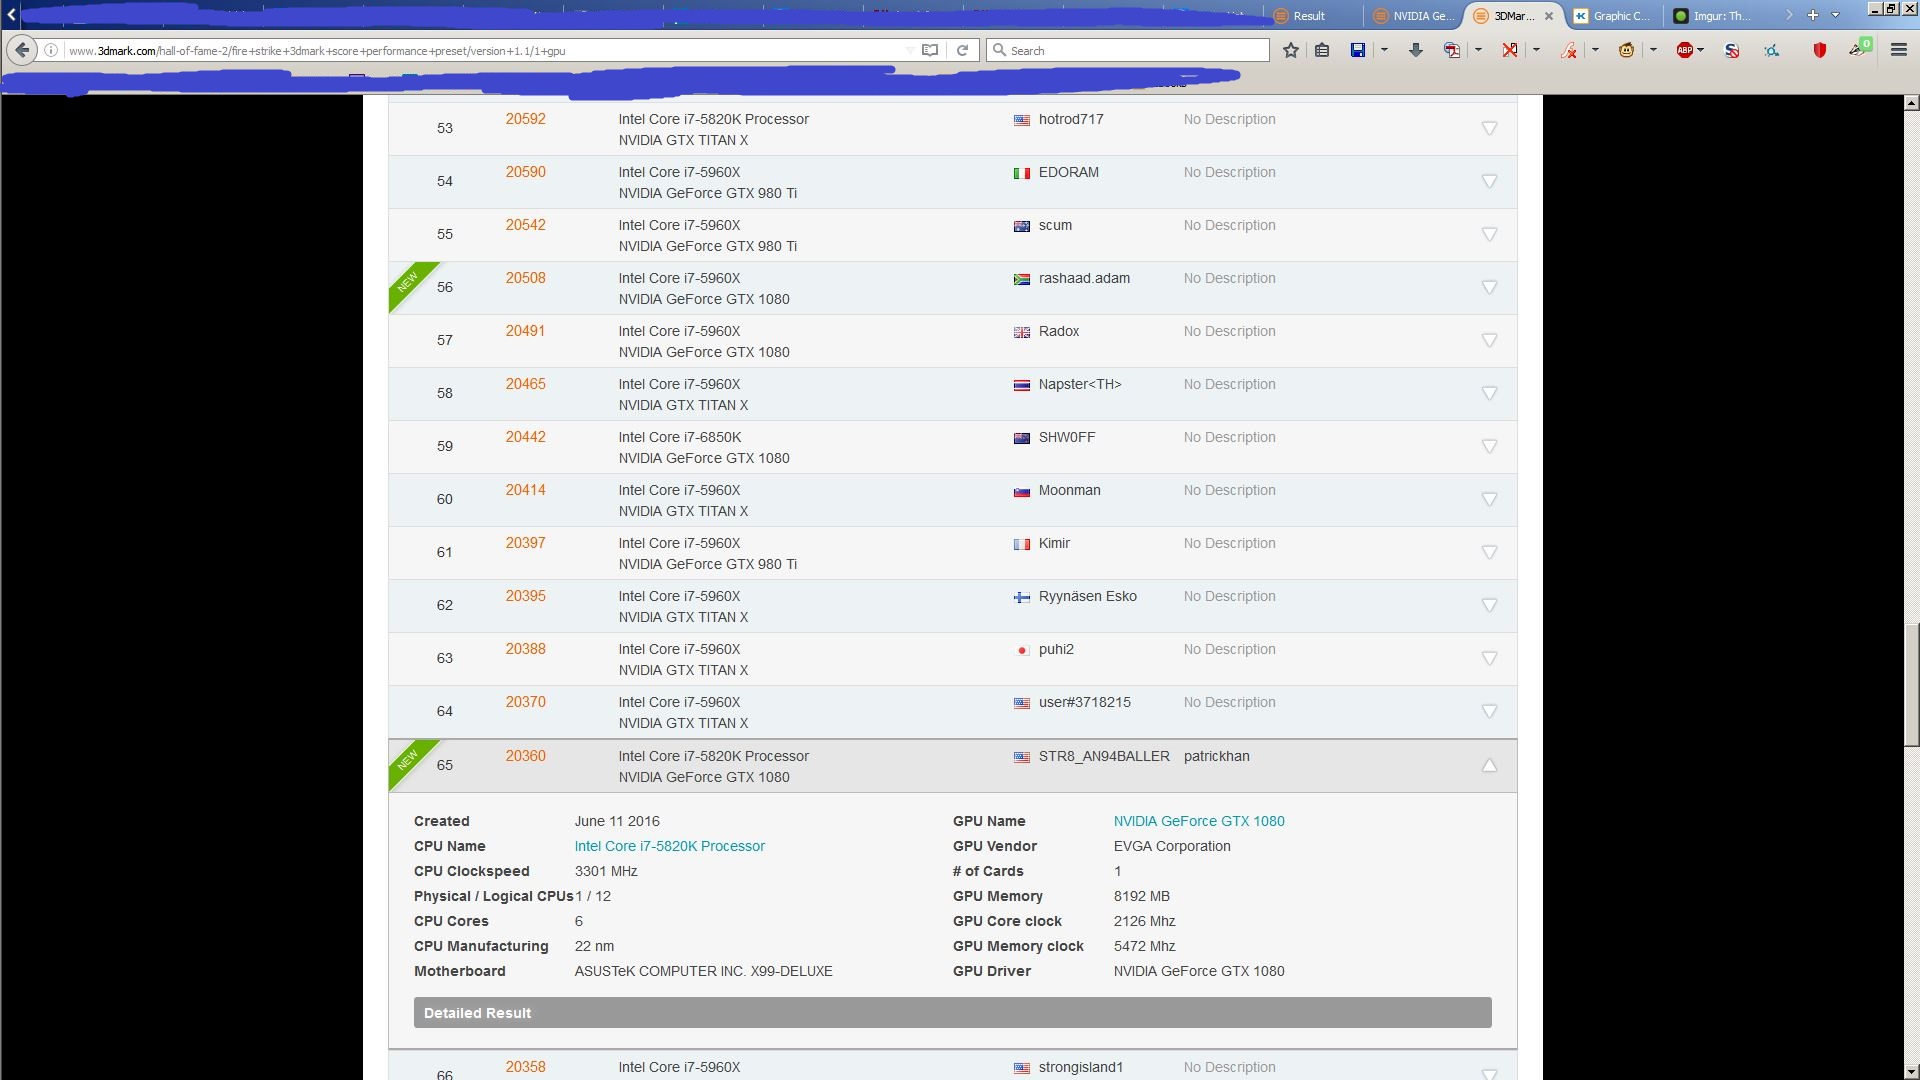Open the bookmarks list icon

tap(1322, 50)
